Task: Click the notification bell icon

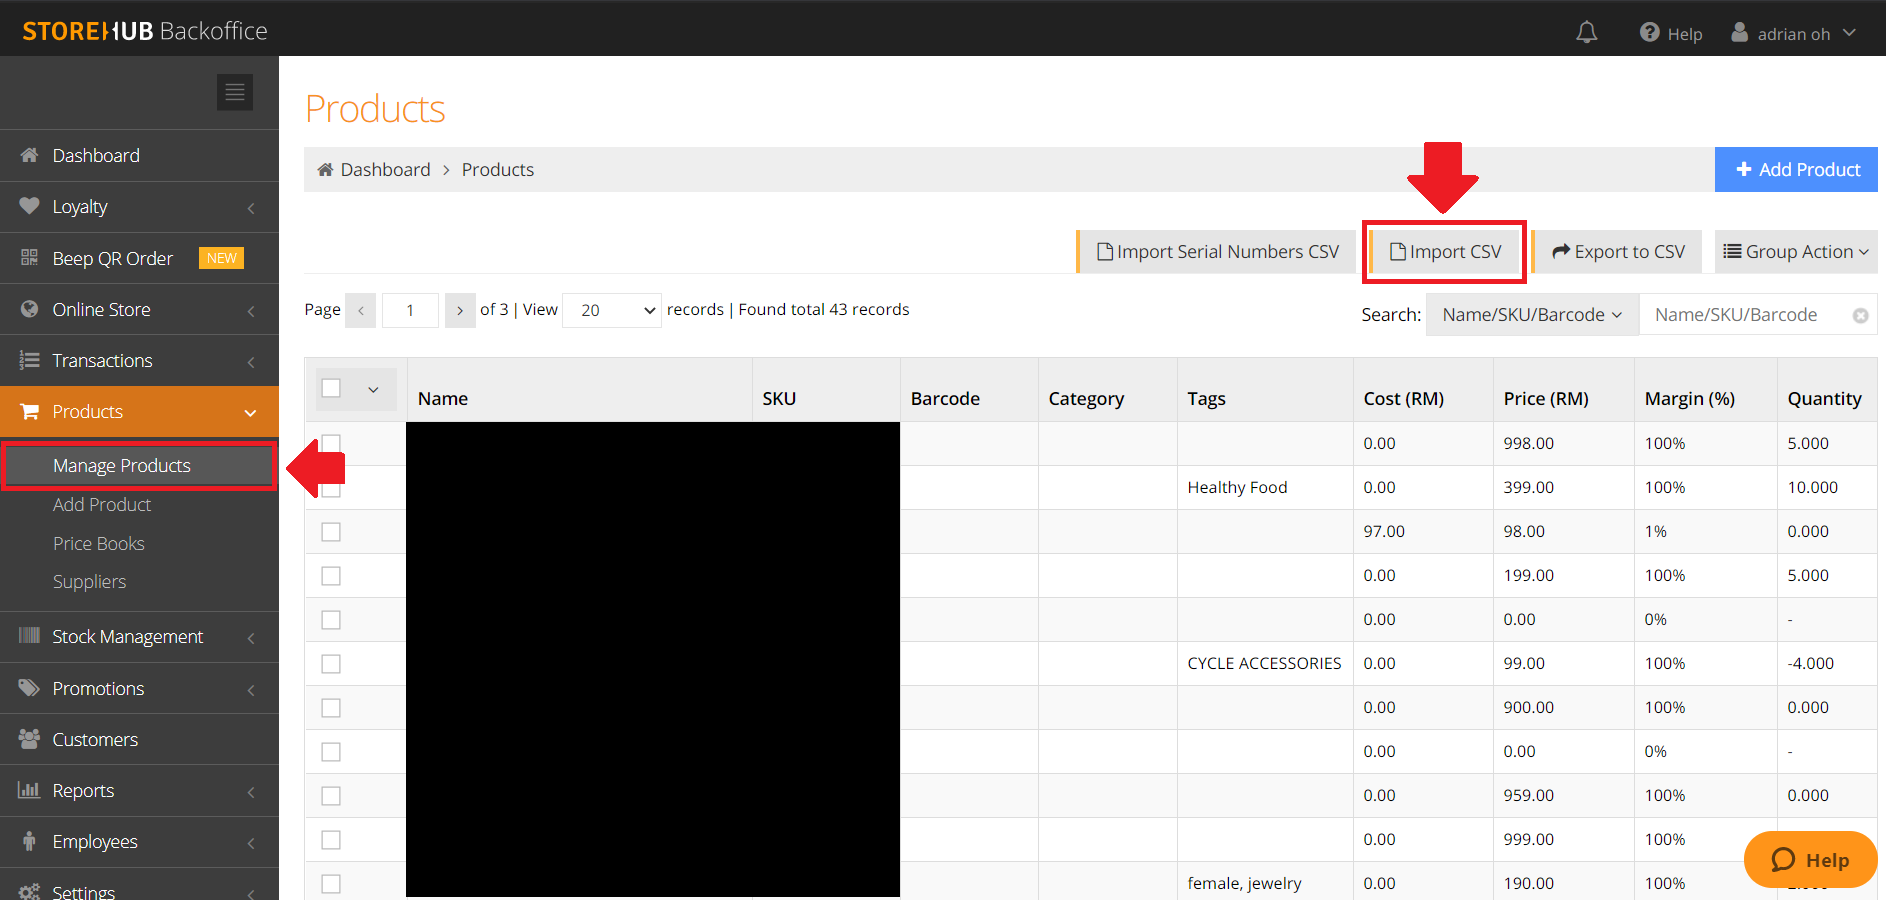Action: [x=1587, y=33]
